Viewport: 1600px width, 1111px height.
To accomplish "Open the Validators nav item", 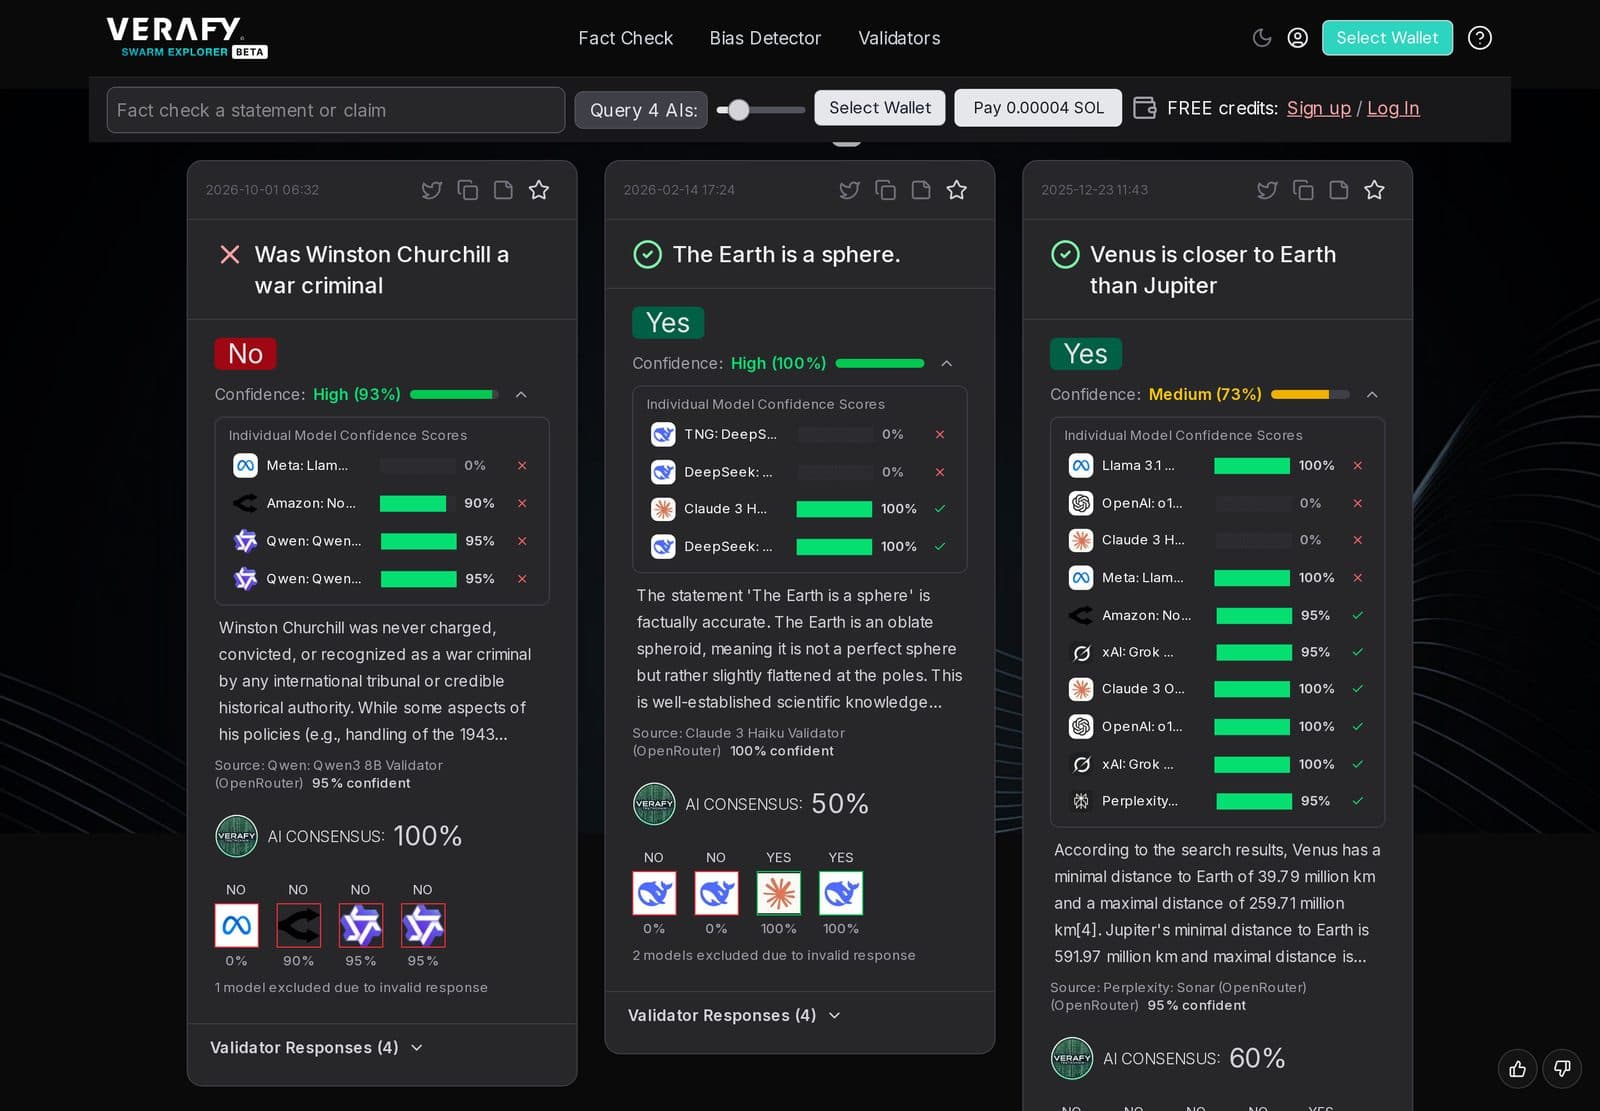I will point(899,38).
